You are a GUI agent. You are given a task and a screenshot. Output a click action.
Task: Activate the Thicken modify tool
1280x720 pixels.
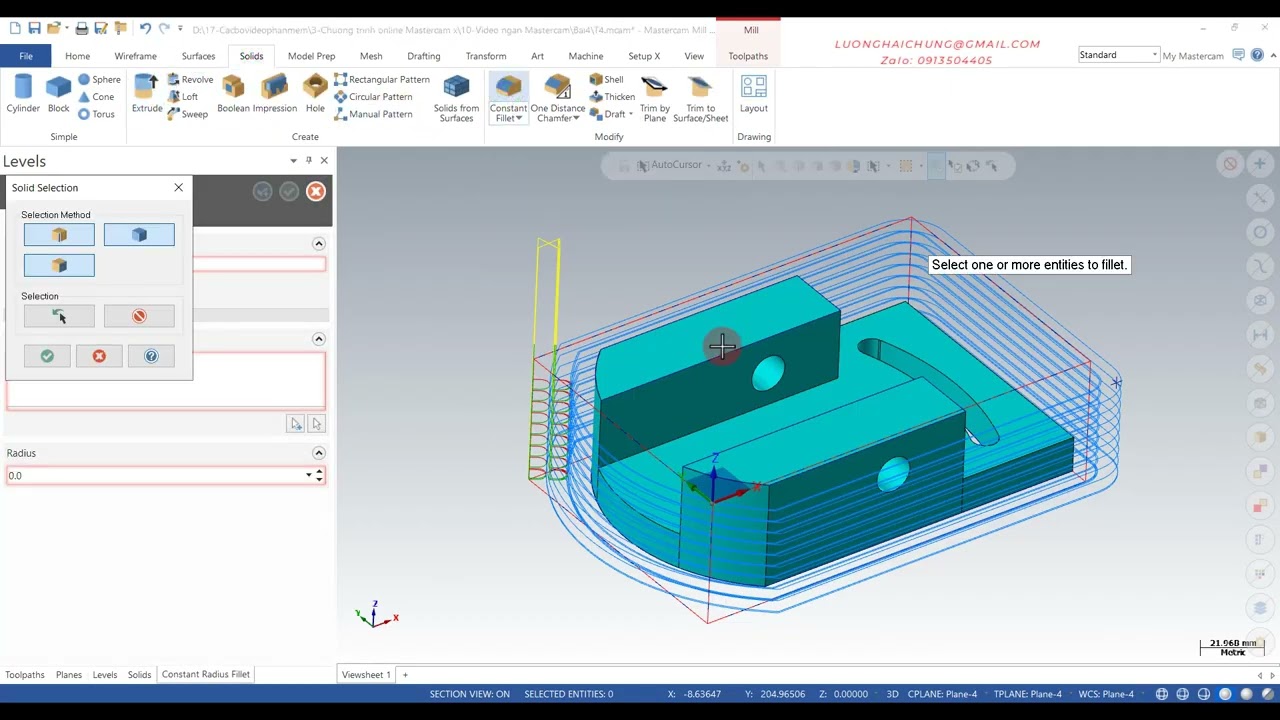pos(612,97)
